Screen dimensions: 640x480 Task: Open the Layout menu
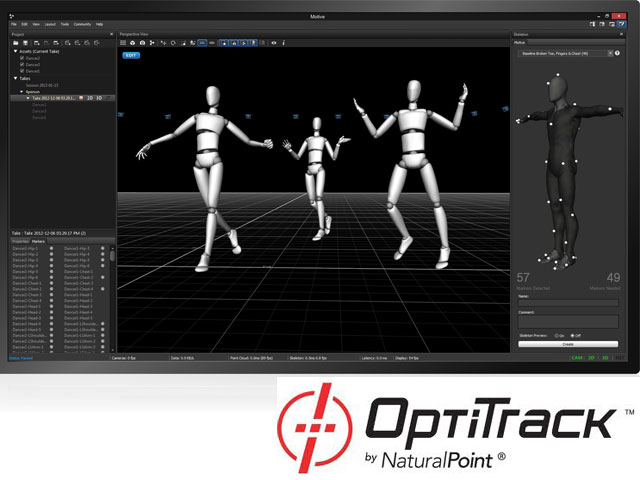click(50, 24)
